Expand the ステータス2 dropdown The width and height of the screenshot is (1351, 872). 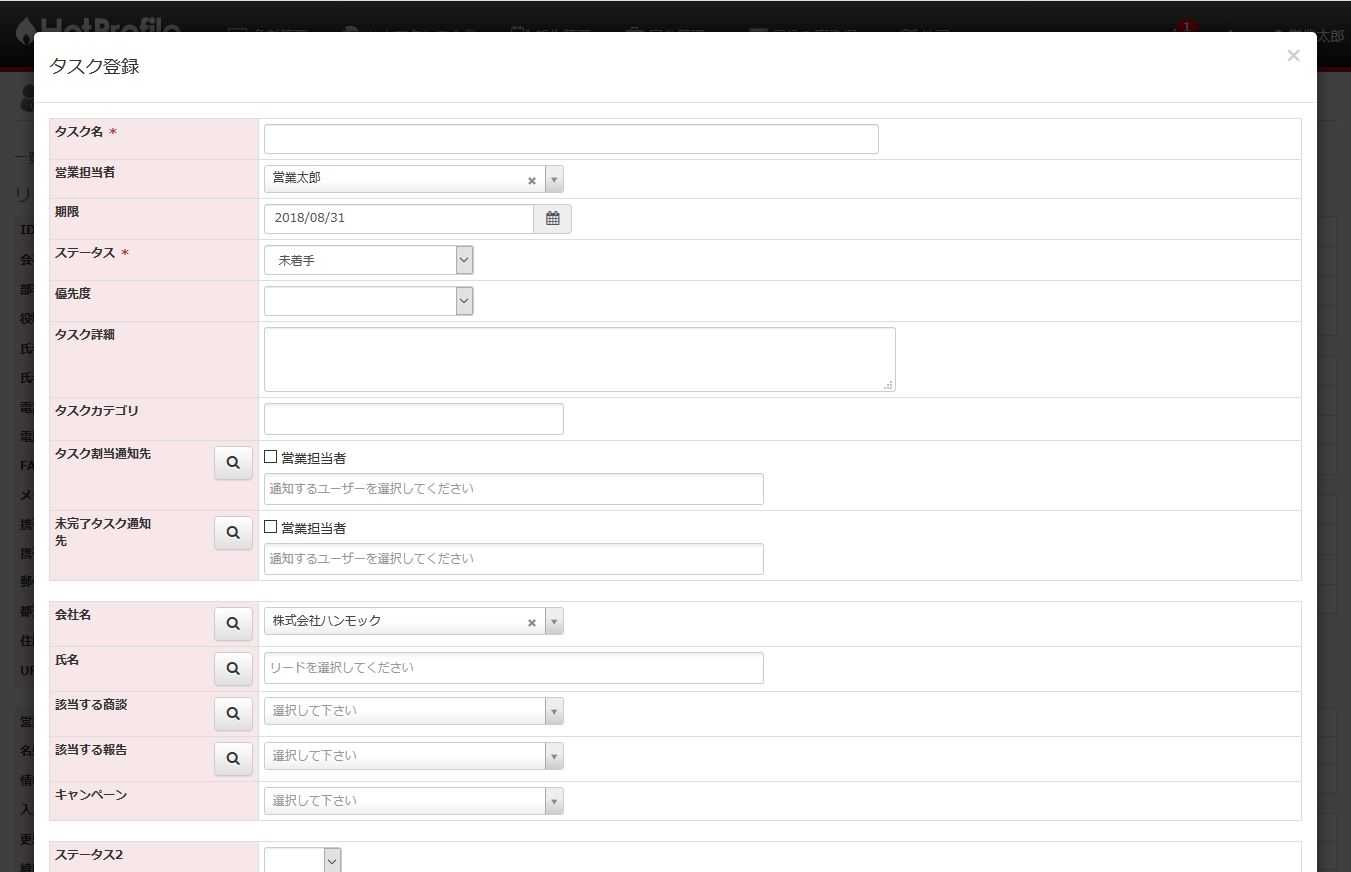pos(303,860)
